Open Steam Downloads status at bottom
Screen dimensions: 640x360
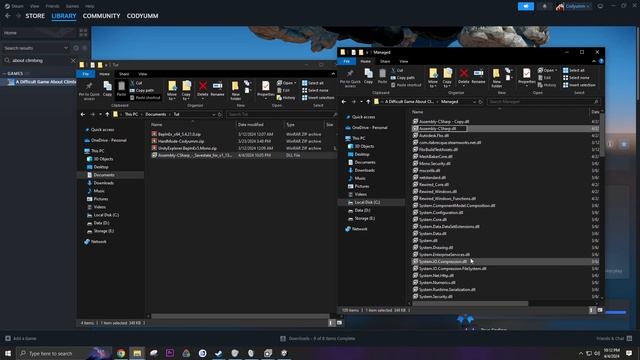click(318, 338)
